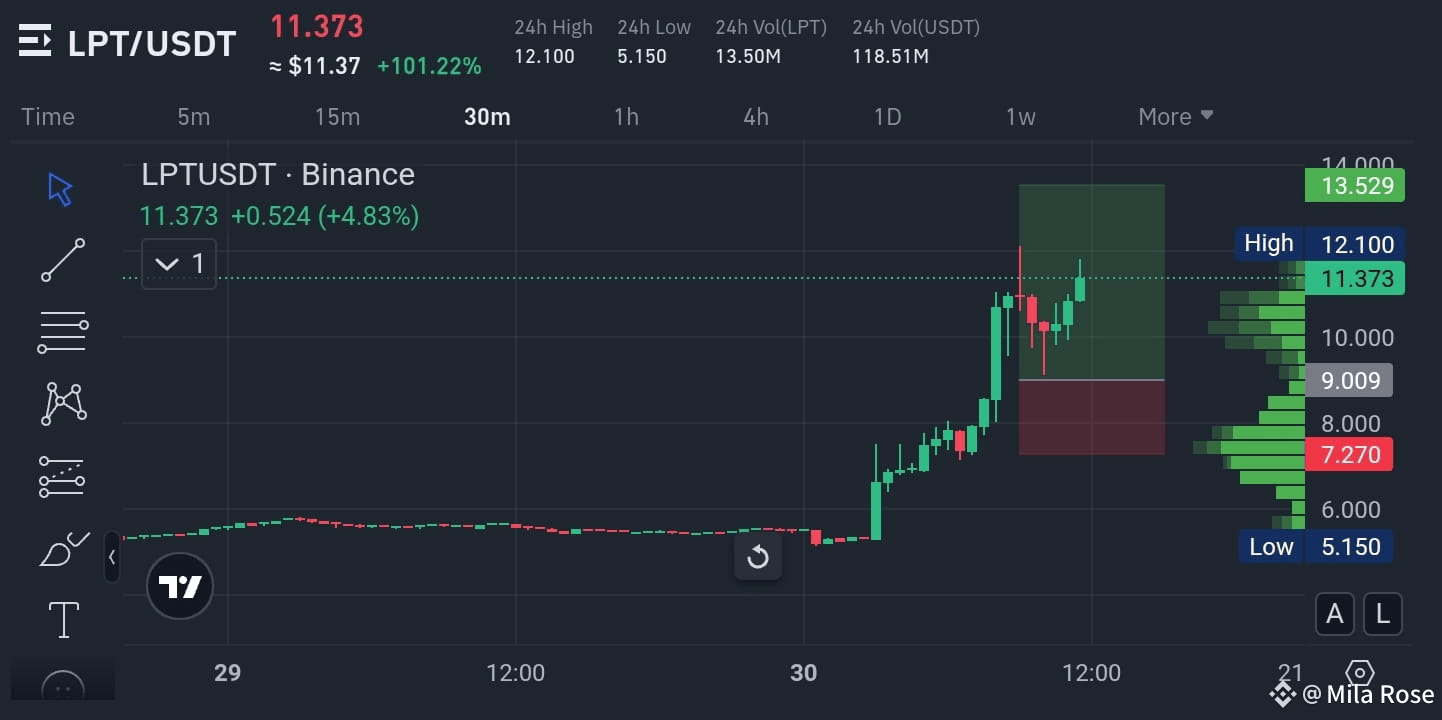1442x720 pixels.
Task: Open the hamburger menu next to LPT/USDT
Action: (33, 40)
